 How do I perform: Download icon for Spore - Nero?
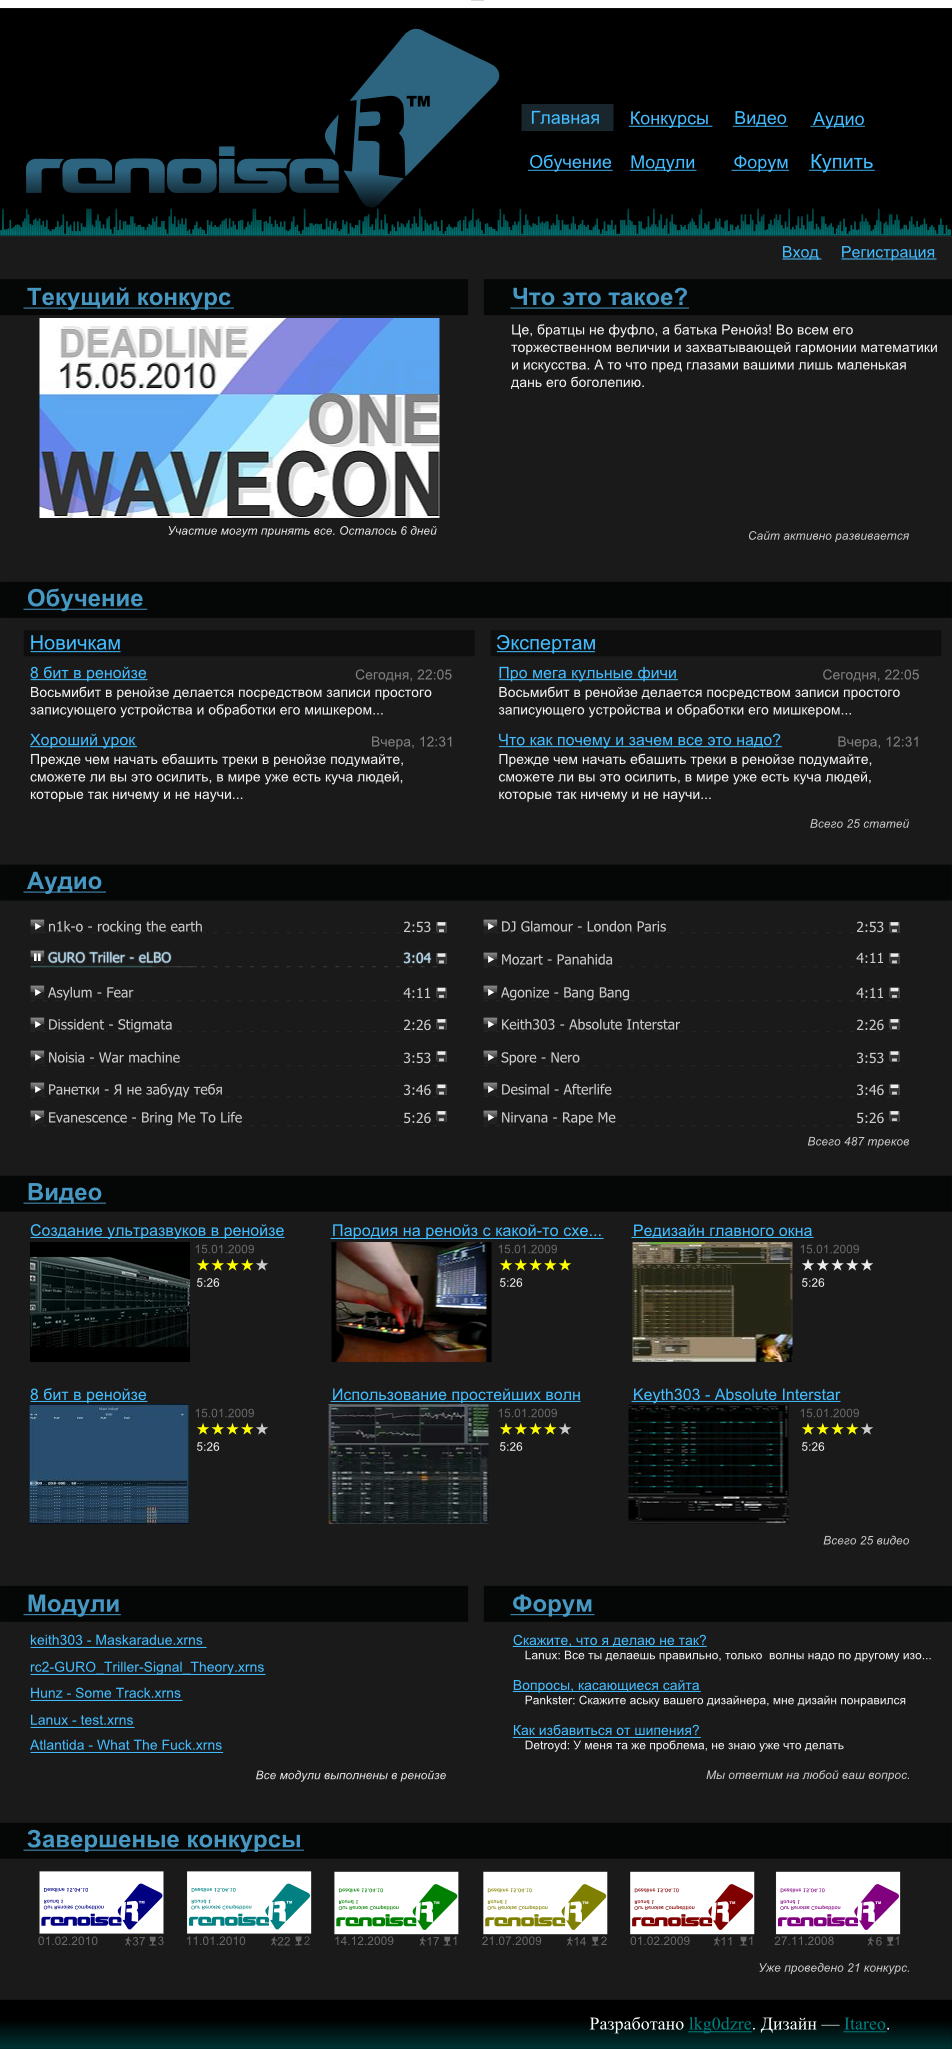tap(895, 1057)
